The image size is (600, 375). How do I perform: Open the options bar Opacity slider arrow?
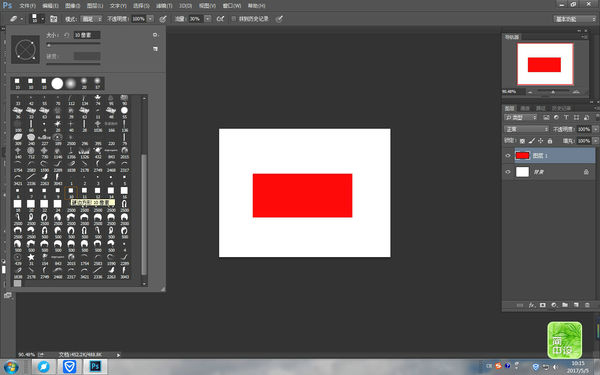coord(151,19)
